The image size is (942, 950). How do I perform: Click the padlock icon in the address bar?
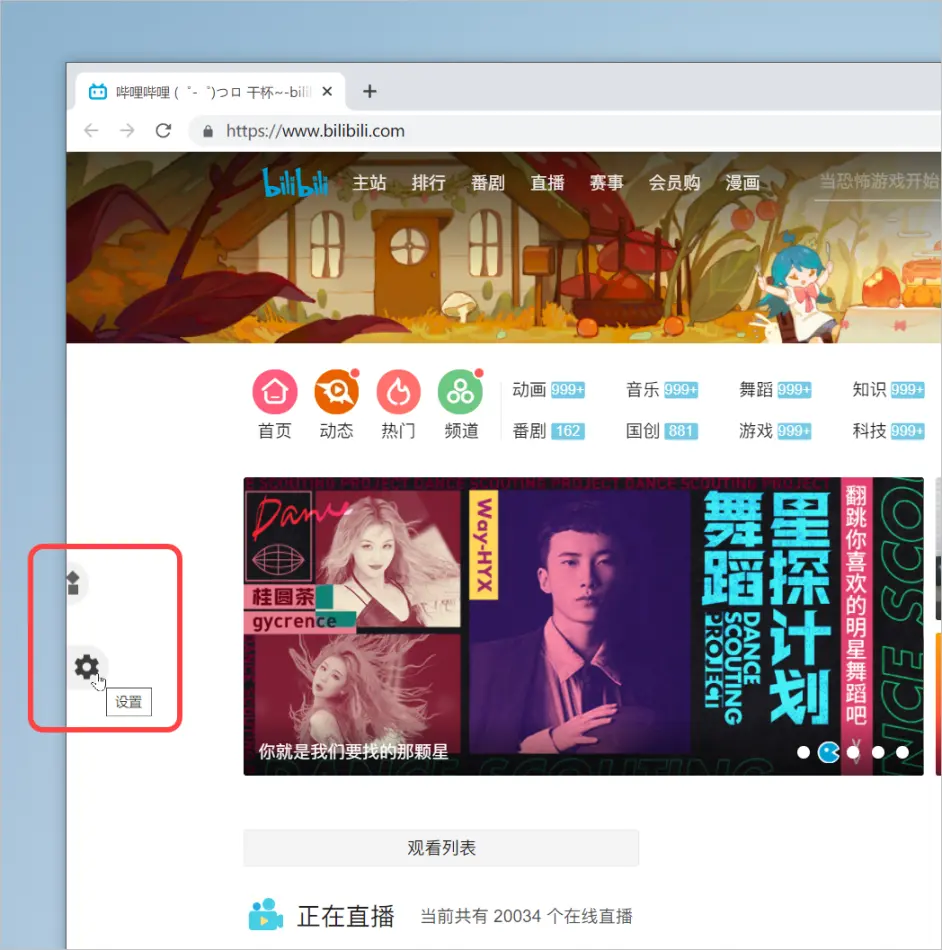click(208, 131)
